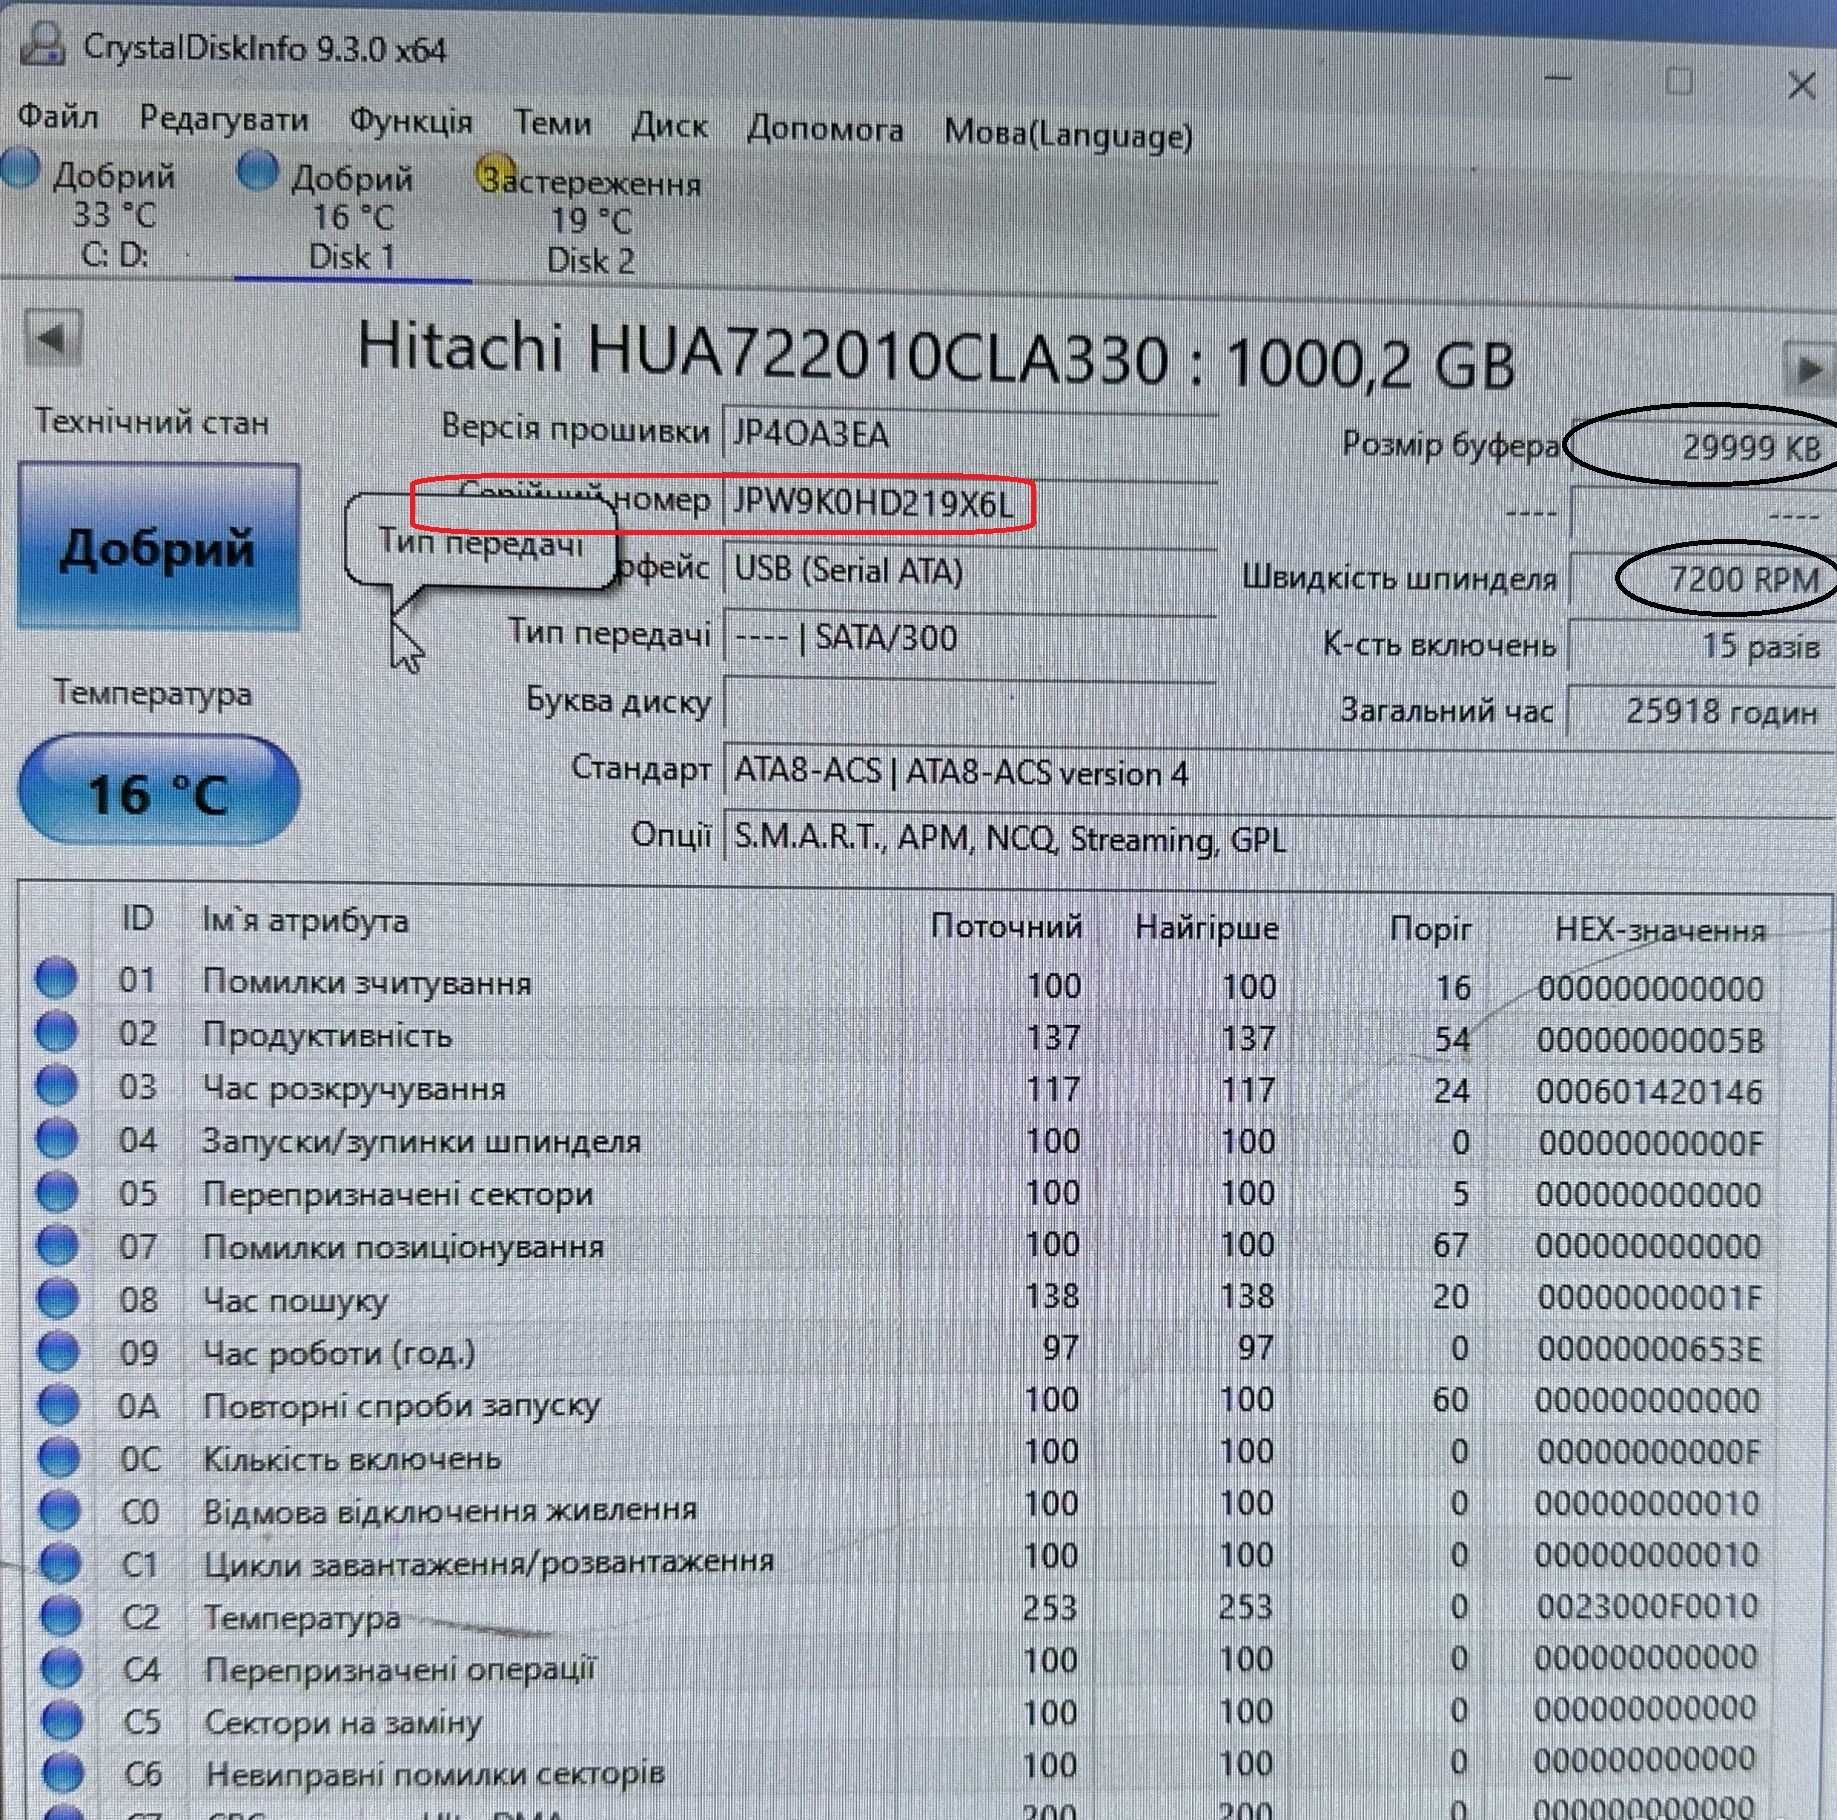The width and height of the screenshot is (1837, 1820).
Task: Click status icon of attribute 02 Продуктивність
Action: [56, 1031]
